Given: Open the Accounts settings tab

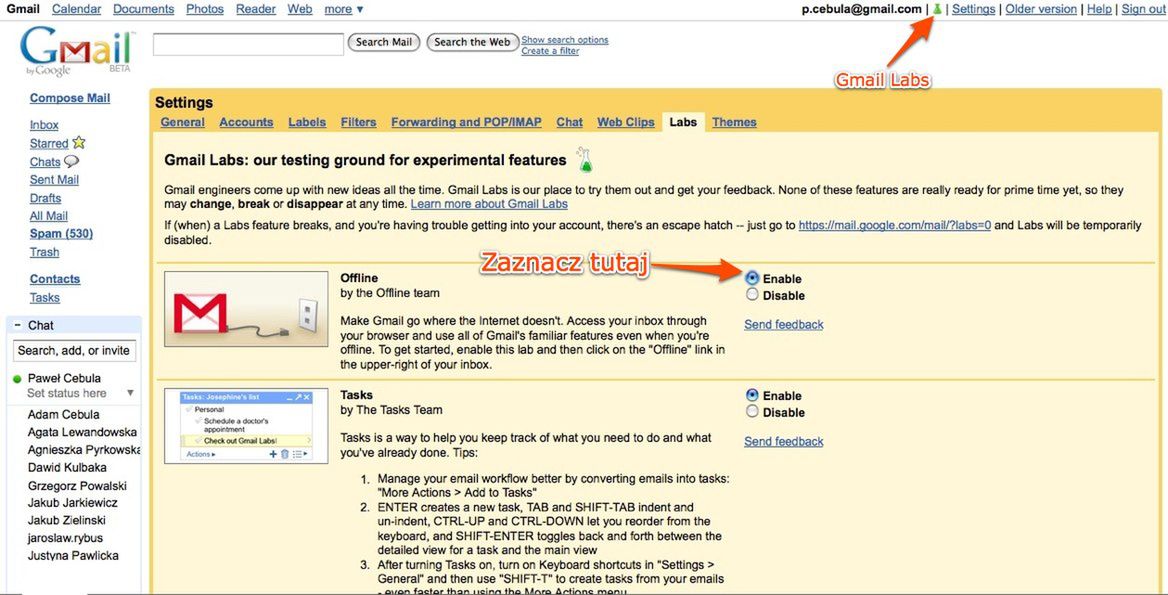Looking at the screenshot, I should (246, 122).
